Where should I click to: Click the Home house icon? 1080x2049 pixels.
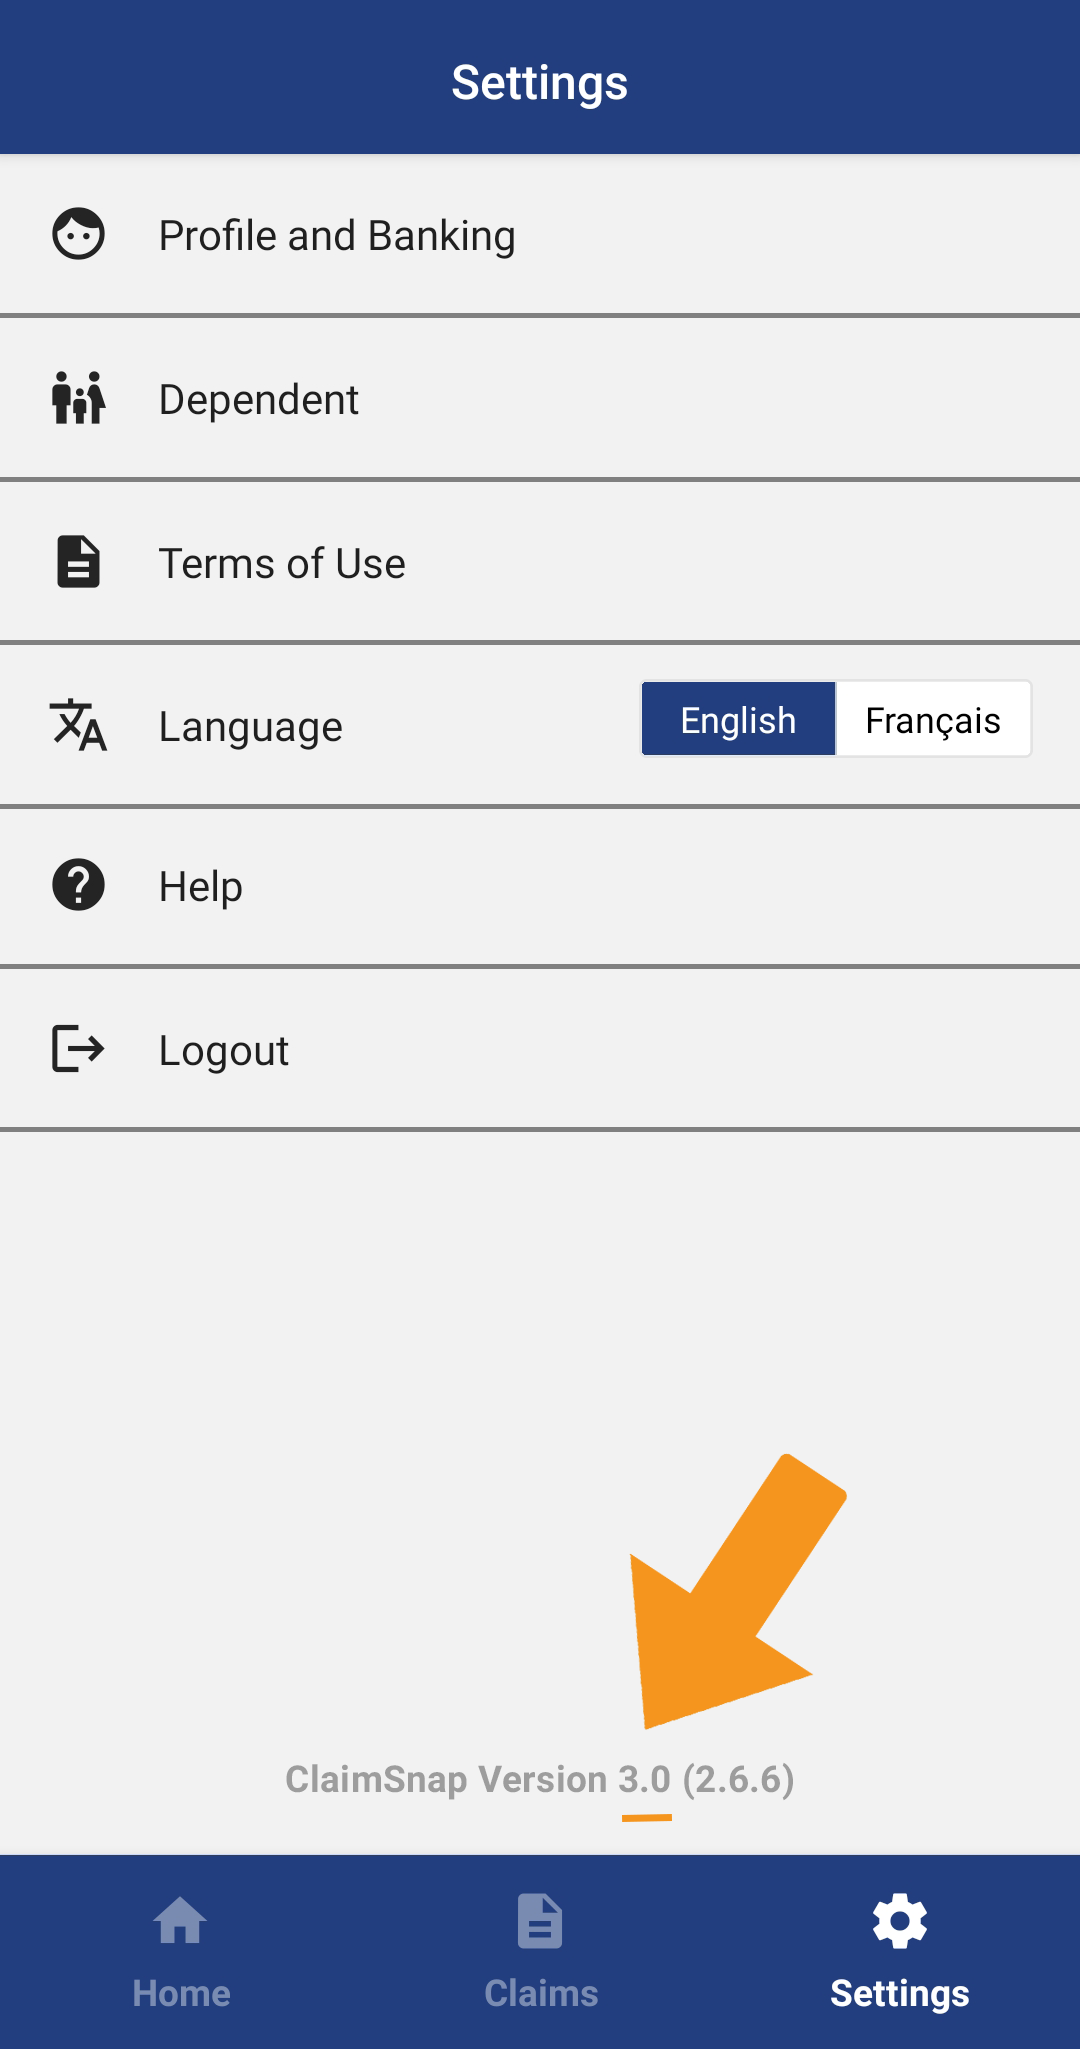(x=181, y=1921)
